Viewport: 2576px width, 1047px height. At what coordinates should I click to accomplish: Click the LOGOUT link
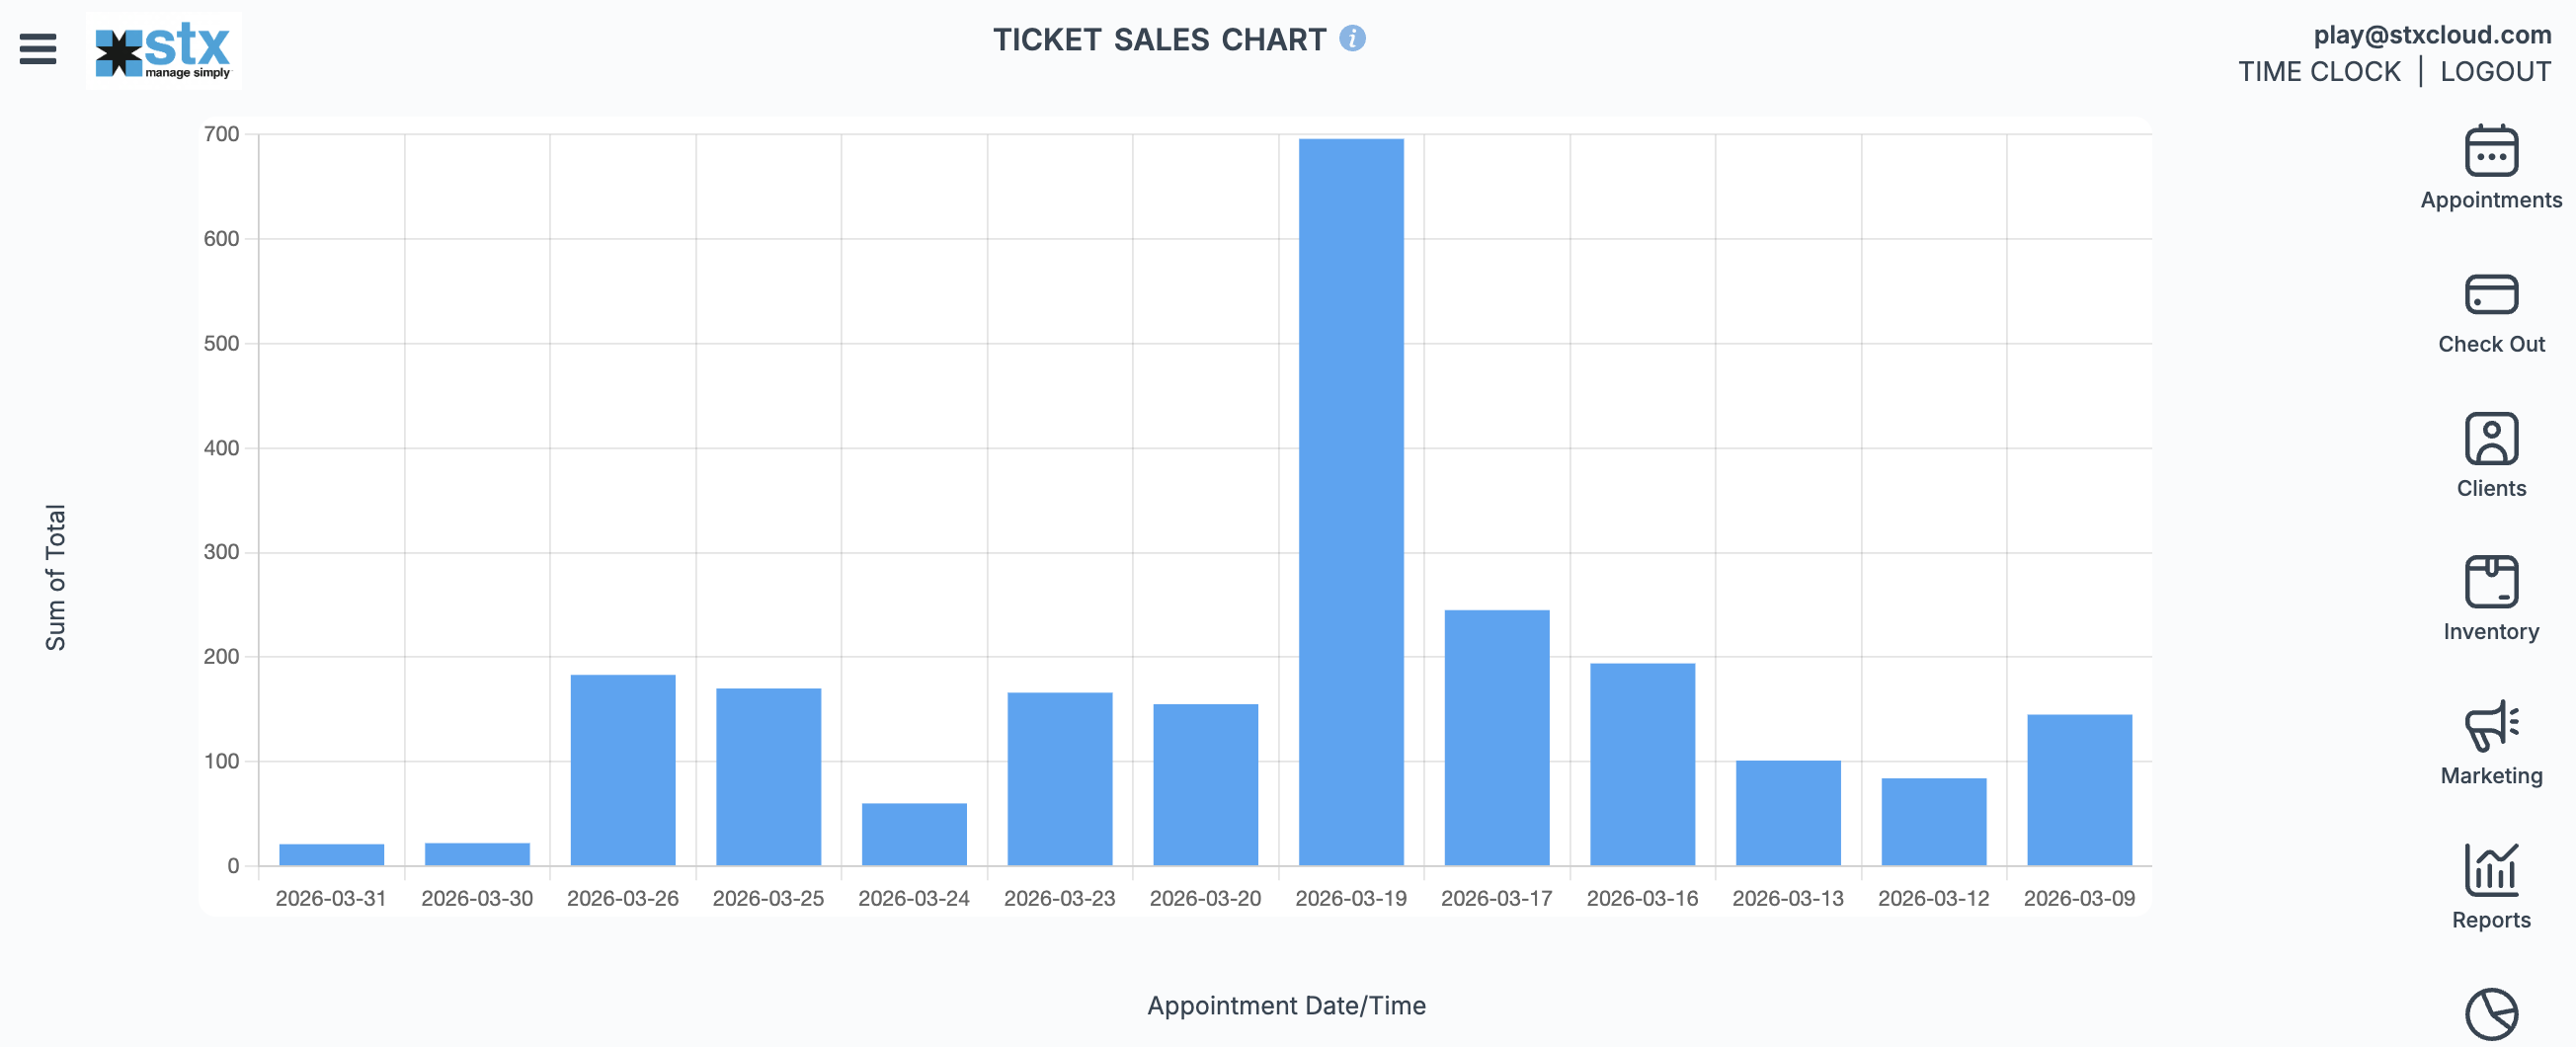point(2495,72)
